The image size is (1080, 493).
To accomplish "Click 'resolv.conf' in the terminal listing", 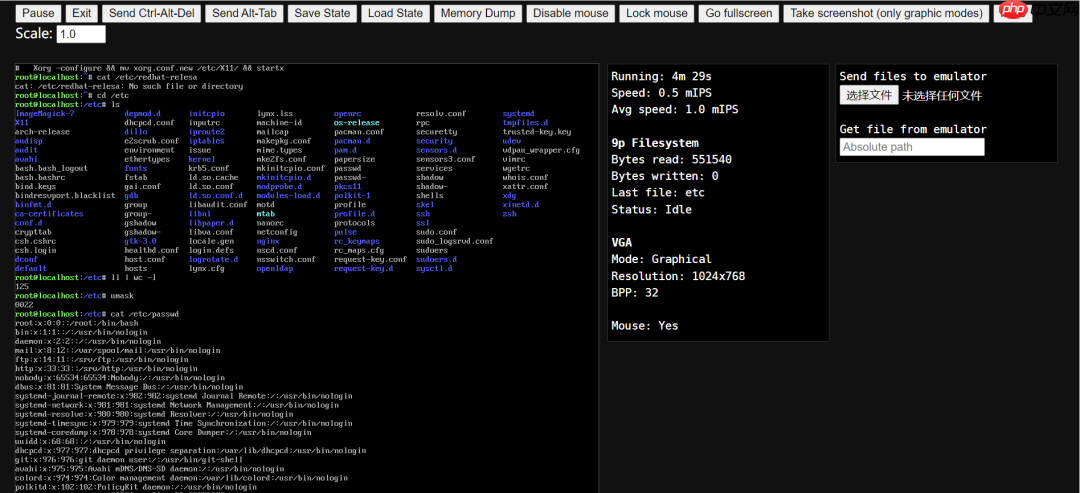I will (442, 113).
